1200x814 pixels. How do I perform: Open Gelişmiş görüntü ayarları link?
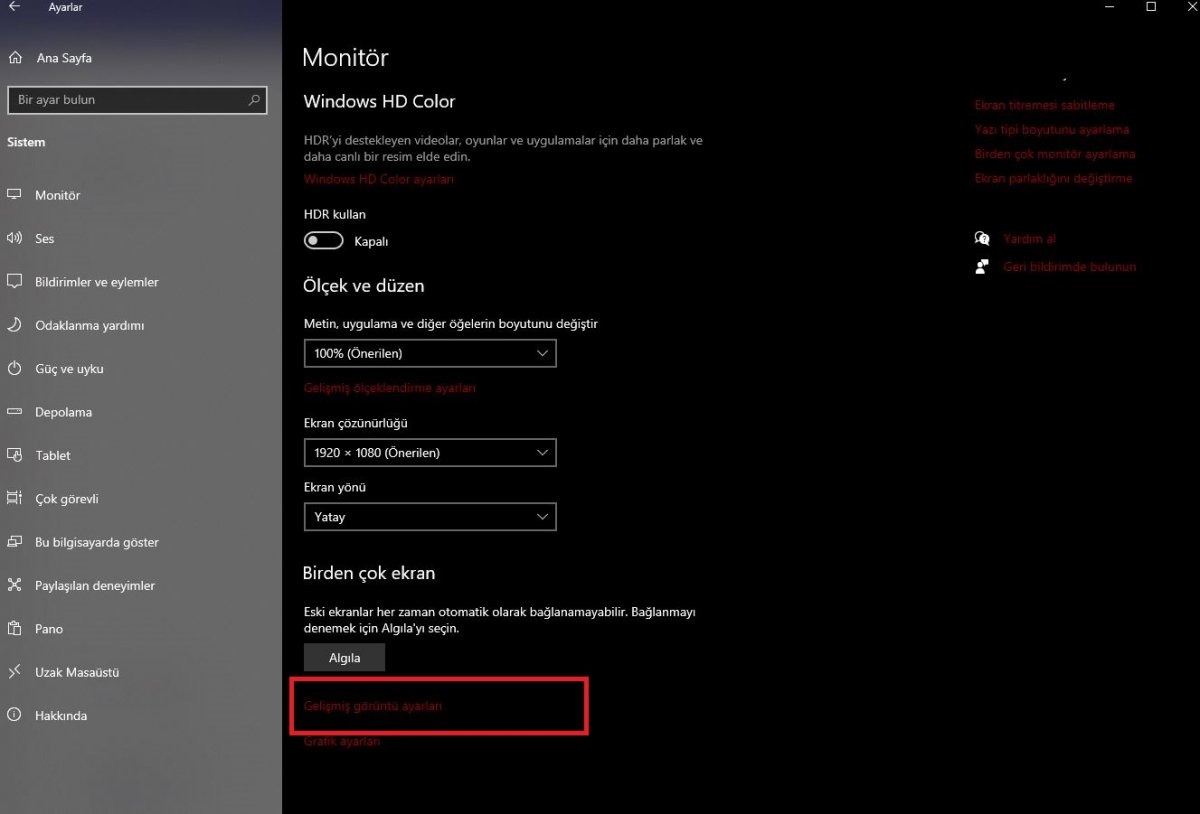tap(373, 706)
